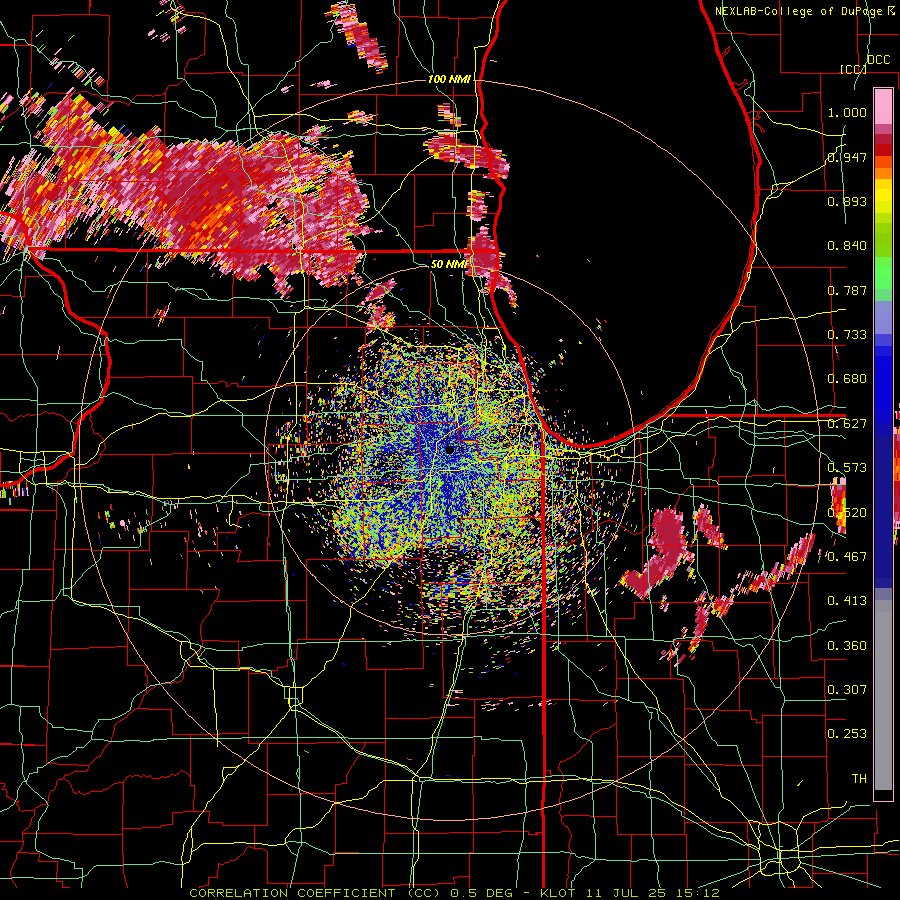Click the 100 NMI range ring label
The image size is (900, 900).
pos(449,79)
